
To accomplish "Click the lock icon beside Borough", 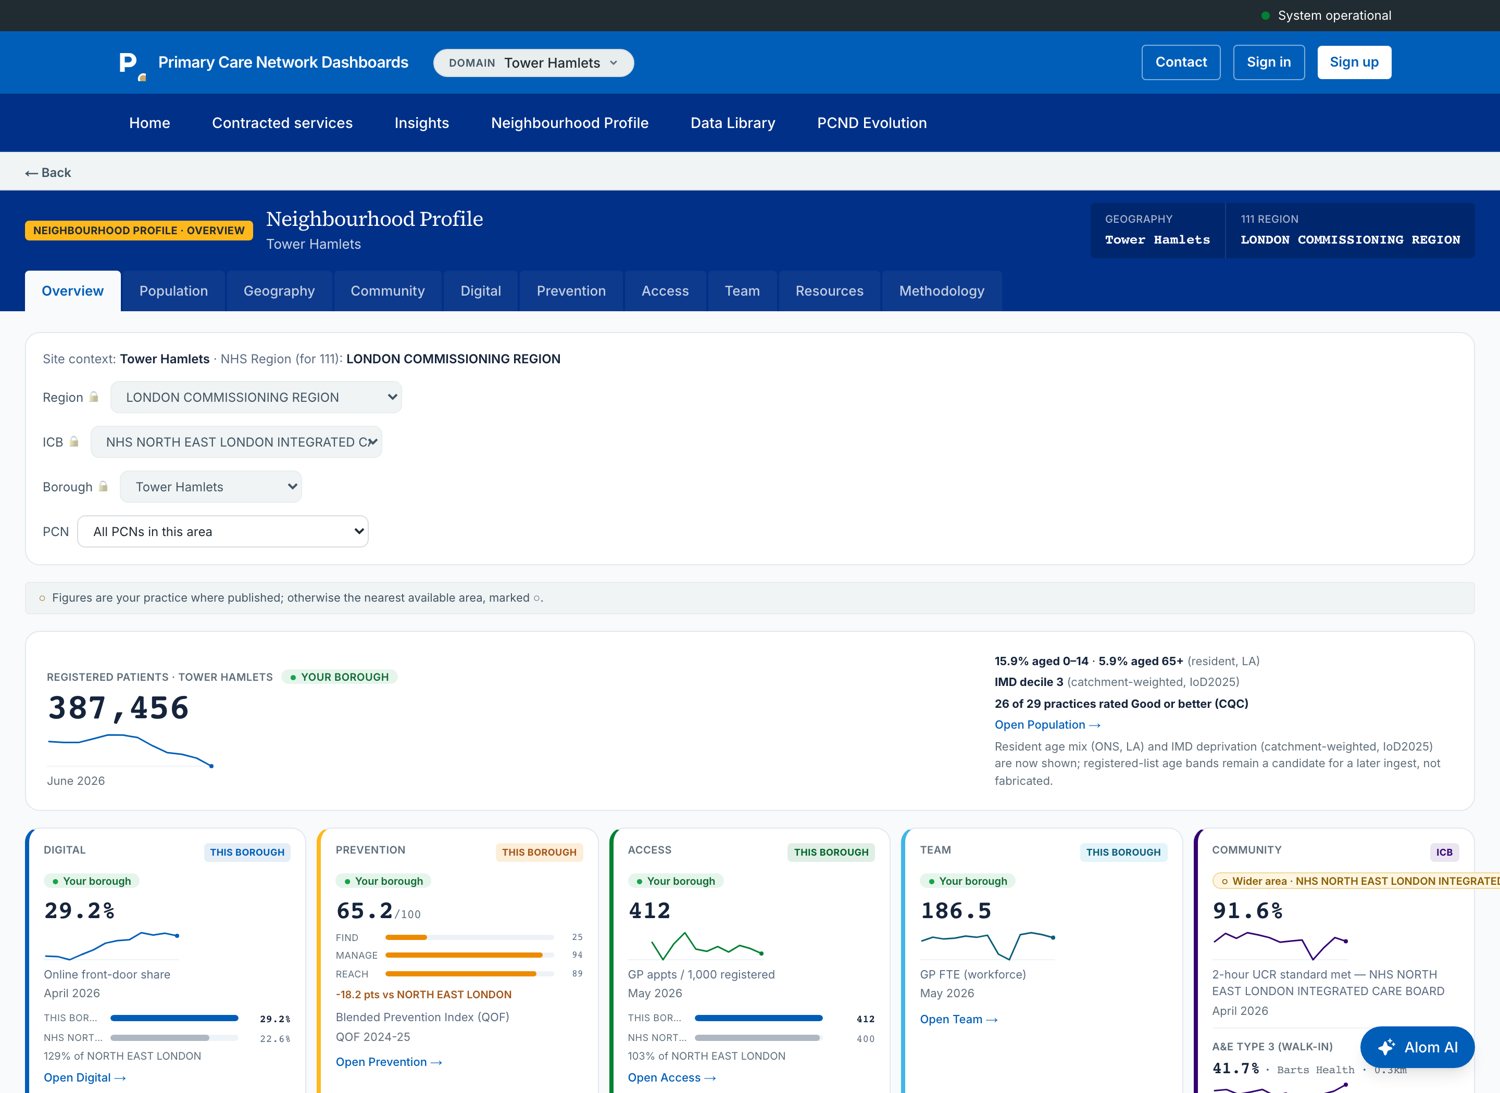I will point(103,487).
